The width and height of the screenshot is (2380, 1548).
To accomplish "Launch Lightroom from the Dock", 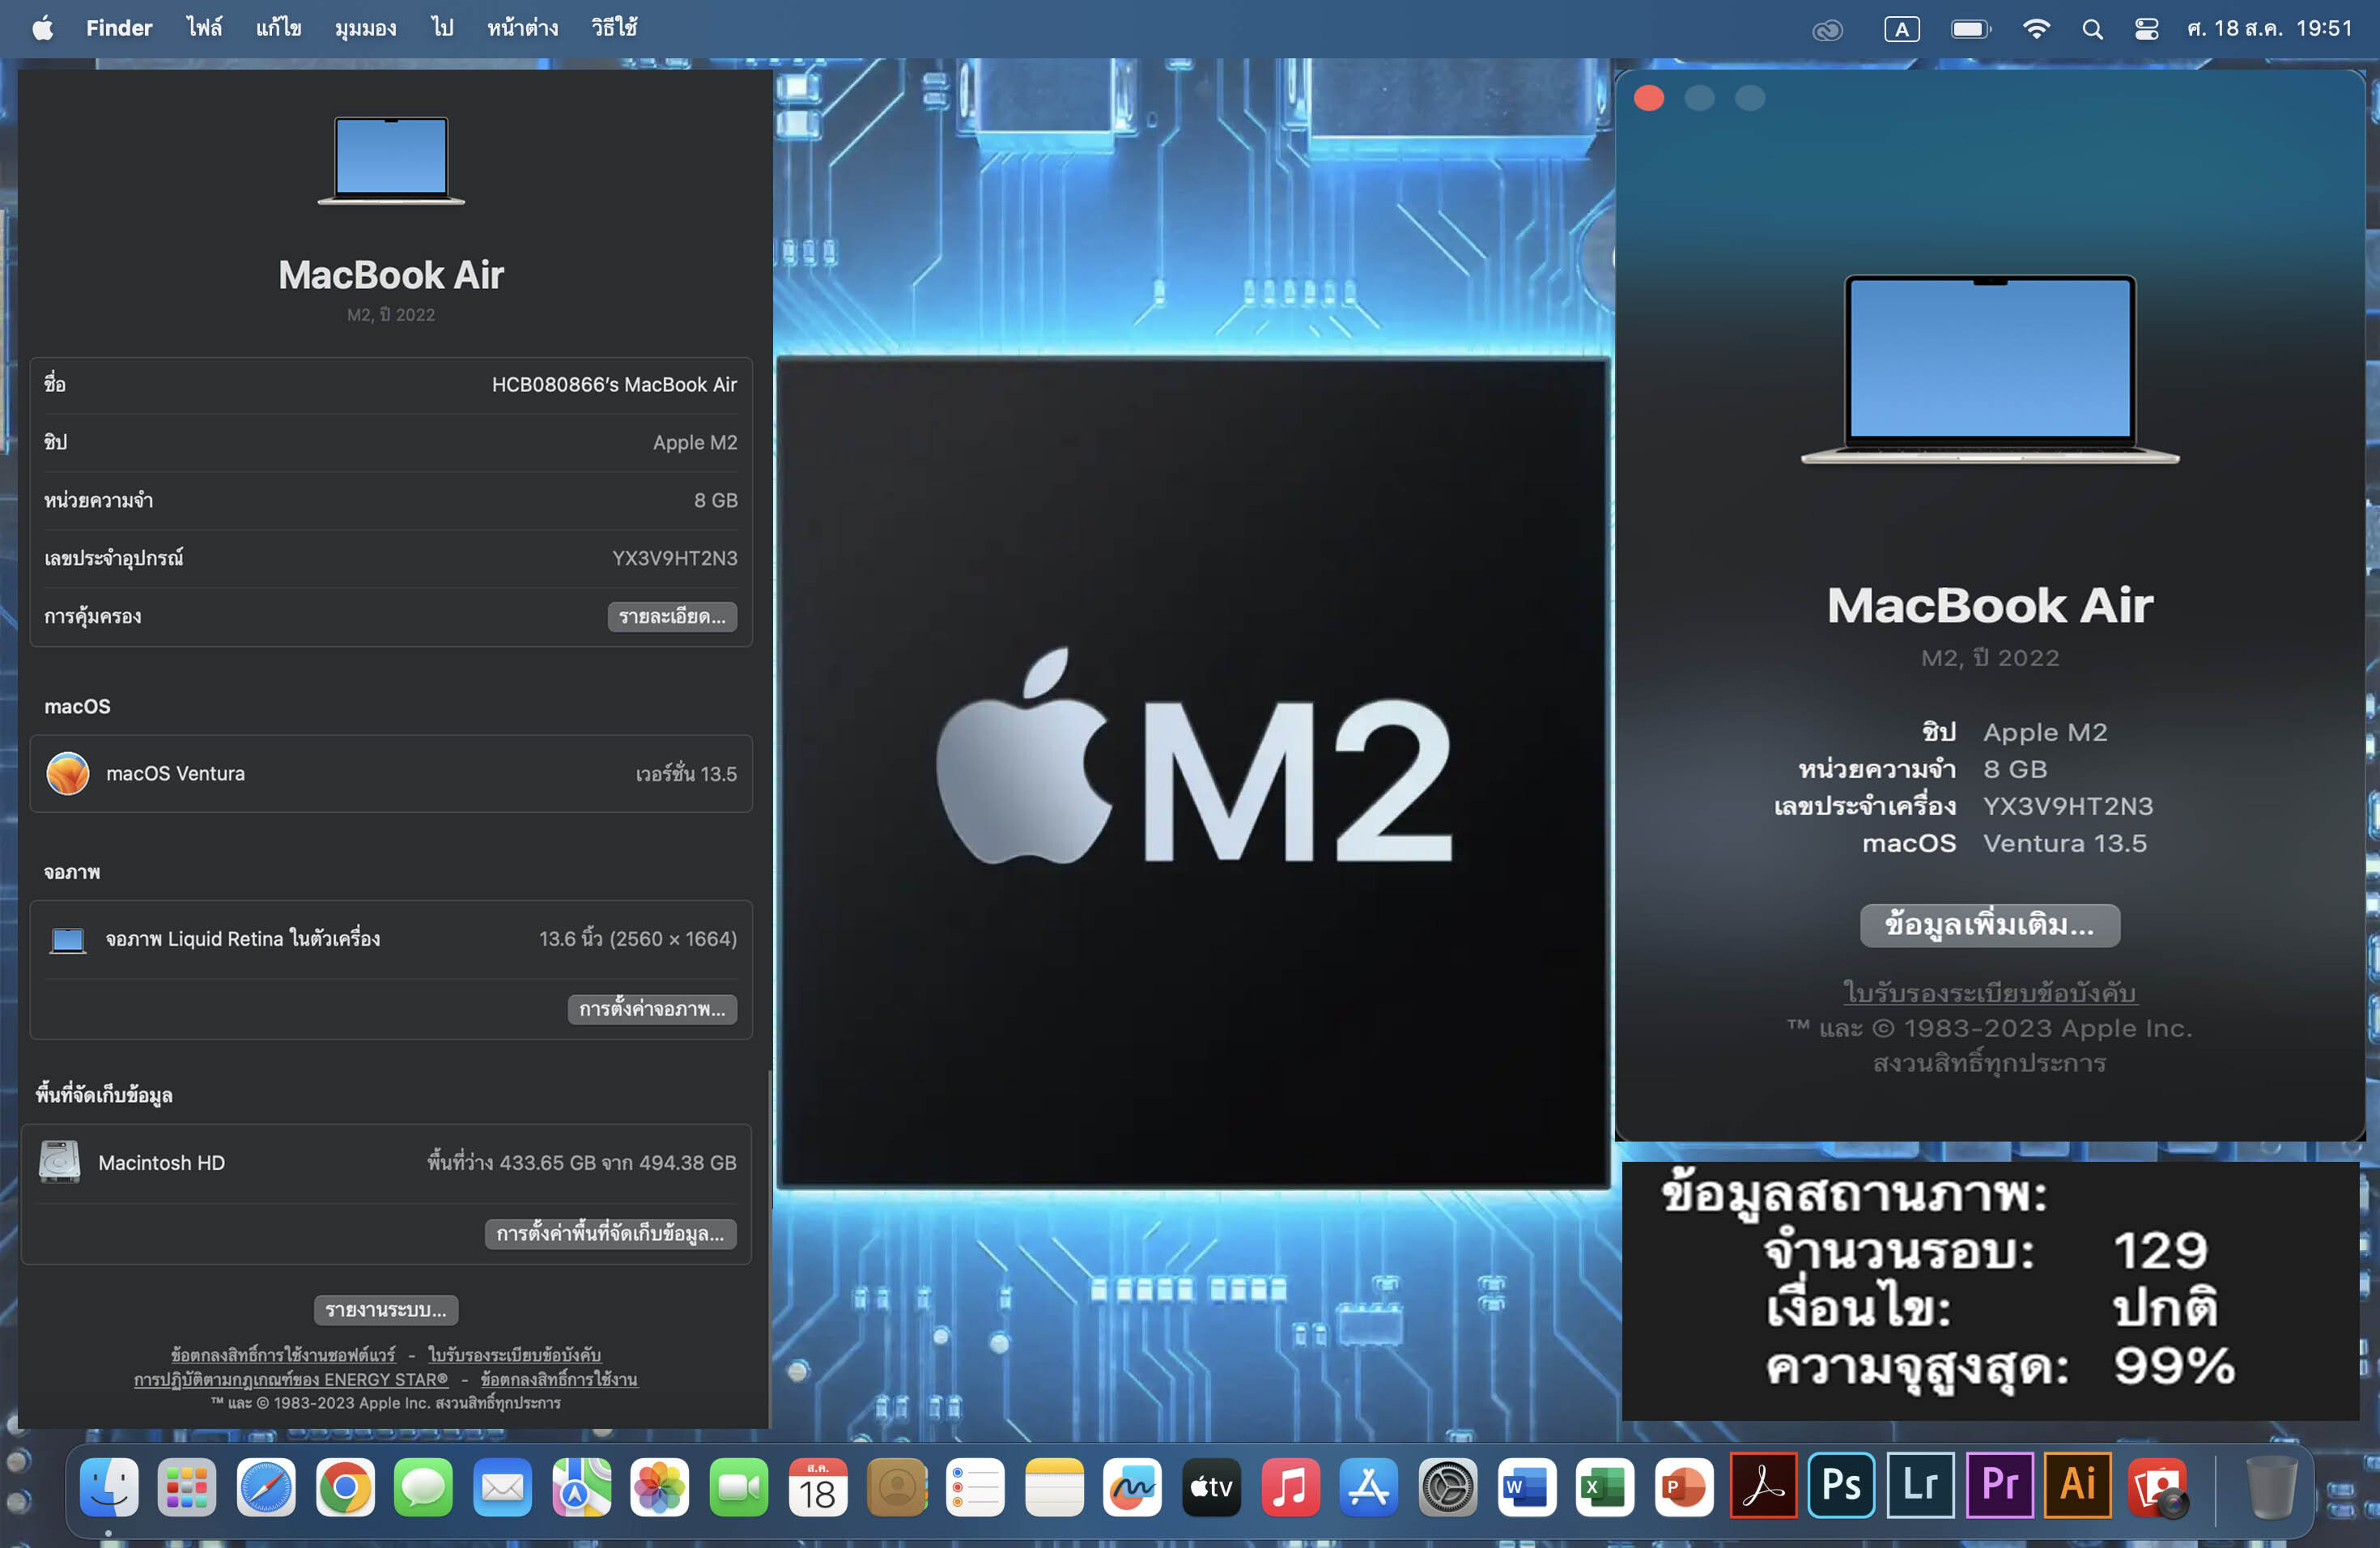I will pyautogui.click(x=1920, y=1486).
